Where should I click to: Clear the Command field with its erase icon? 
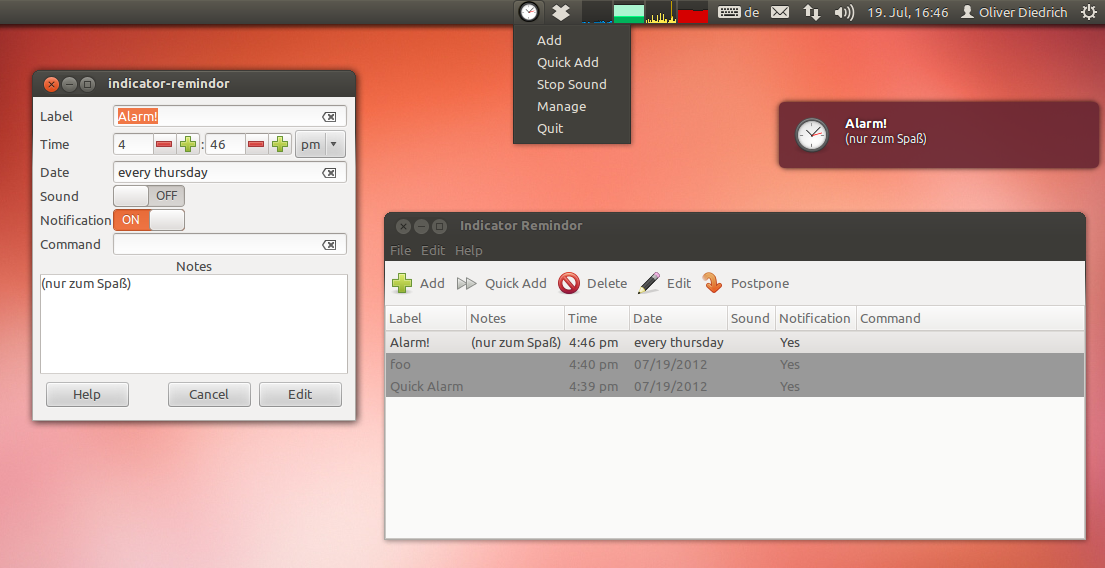point(329,245)
